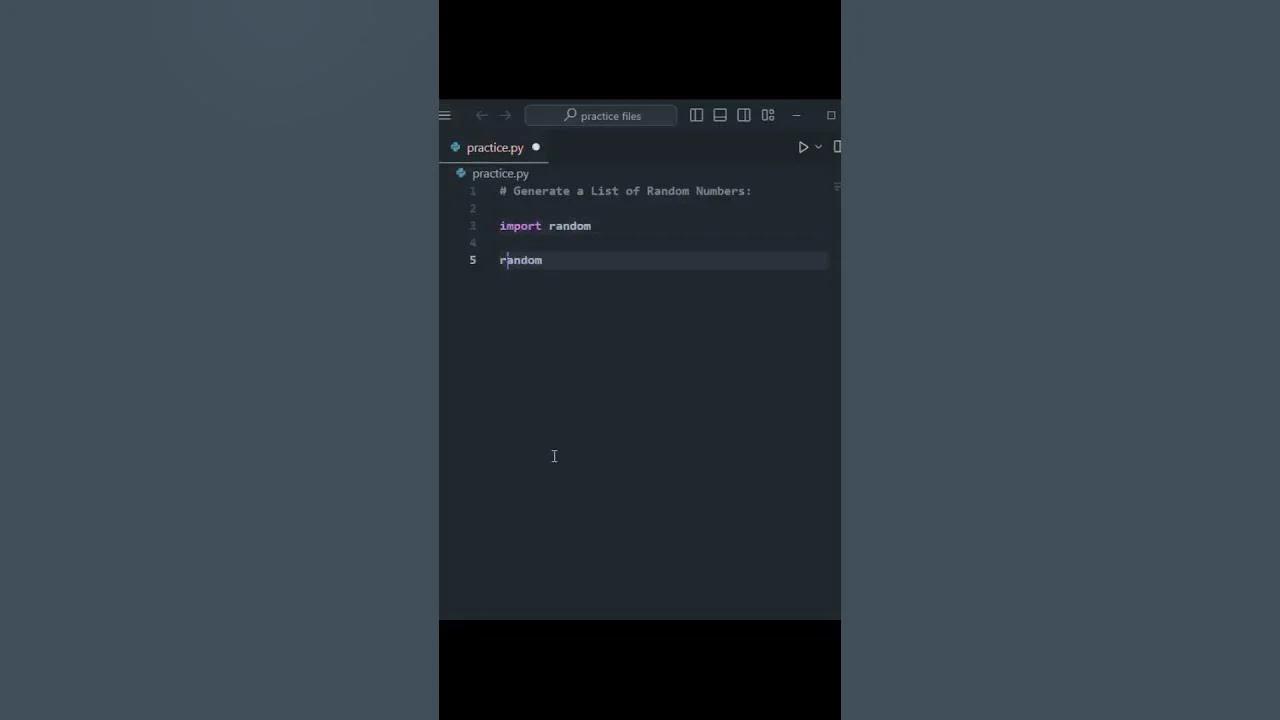Go back with the left arrow
The width and height of the screenshot is (1280, 720).
[482, 116]
